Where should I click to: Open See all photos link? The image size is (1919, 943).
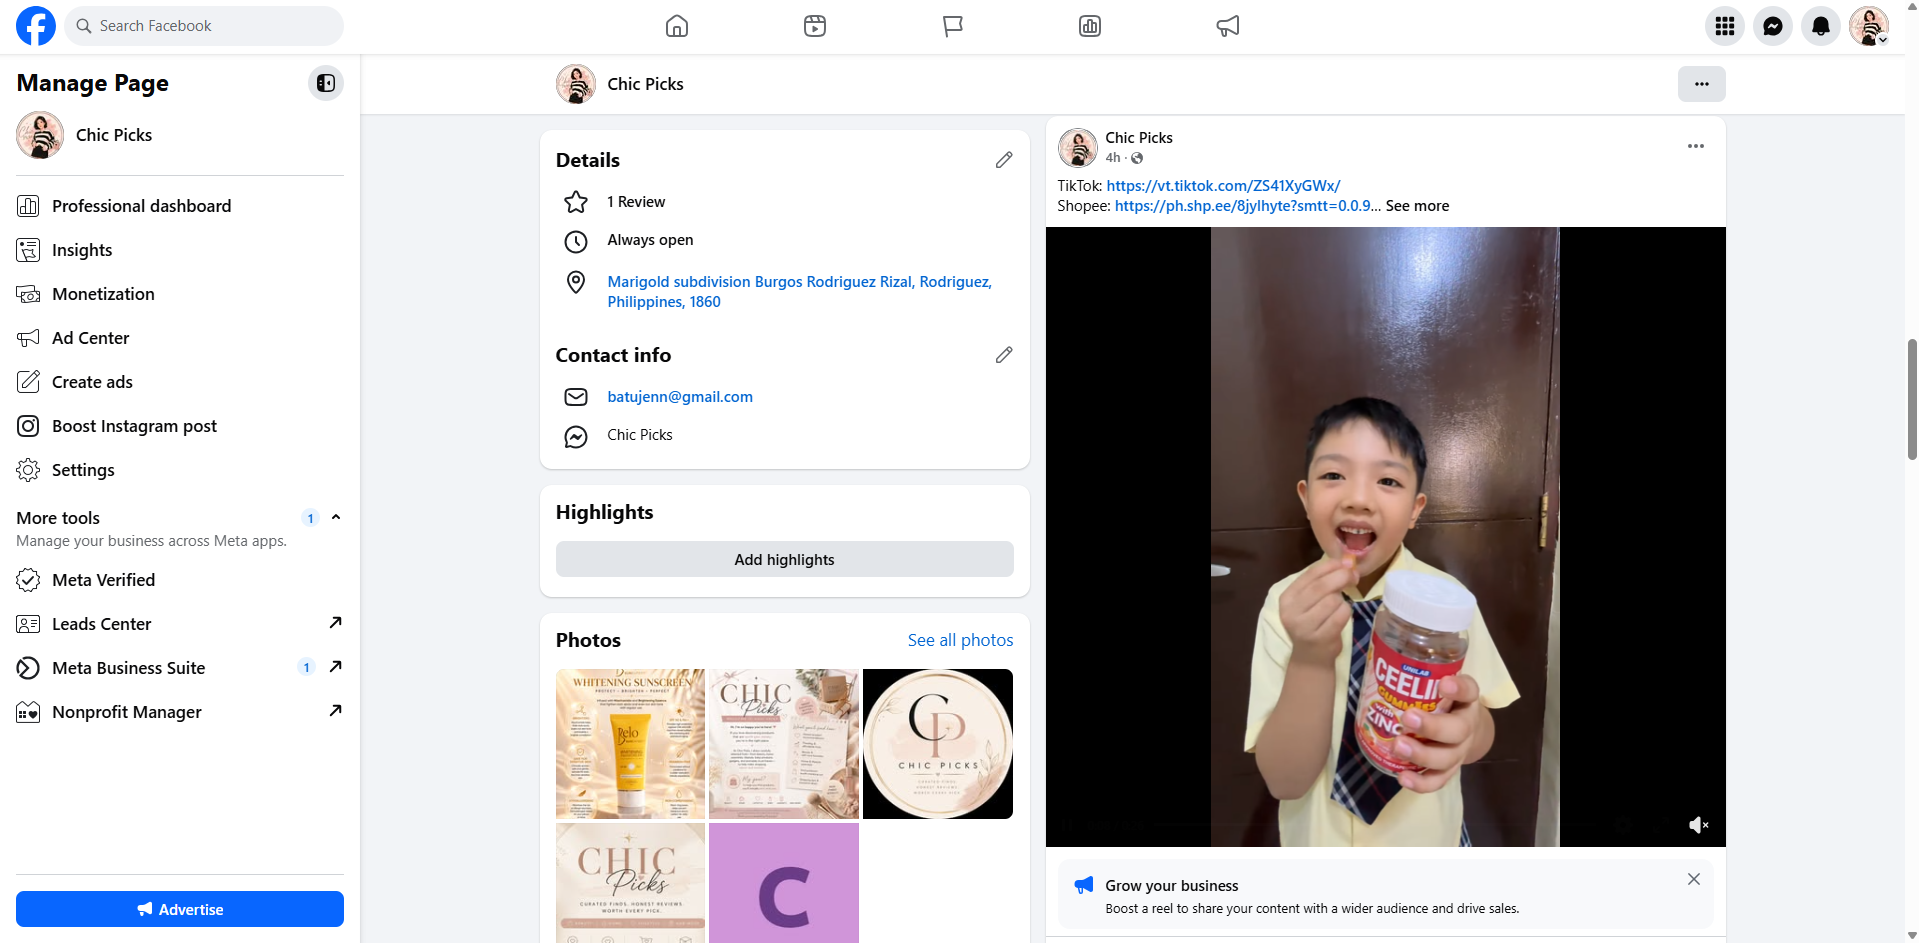click(960, 640)
